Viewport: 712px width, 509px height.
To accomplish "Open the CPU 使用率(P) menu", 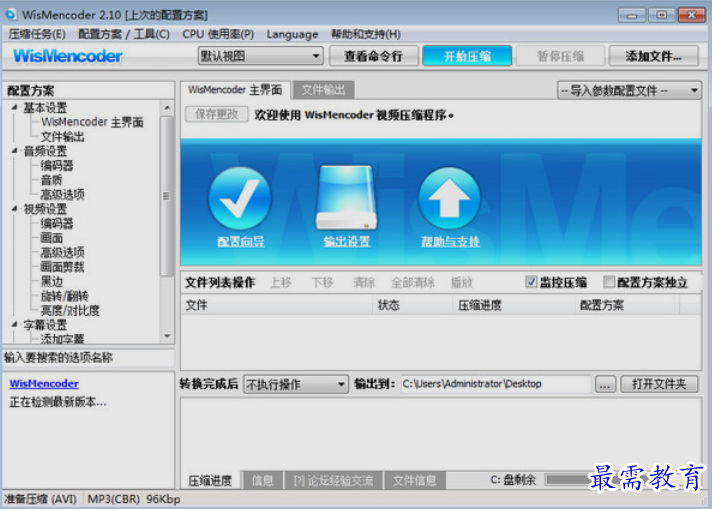I will tap(218, 34).
